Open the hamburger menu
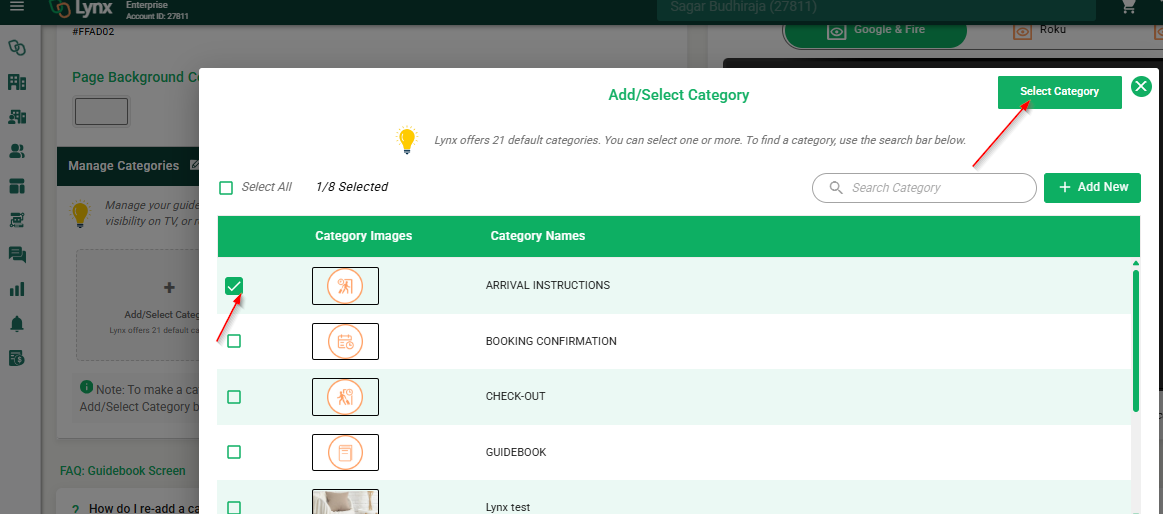Image resolution: width=1163 pixels, height=514 pixels. click(16, 6)
